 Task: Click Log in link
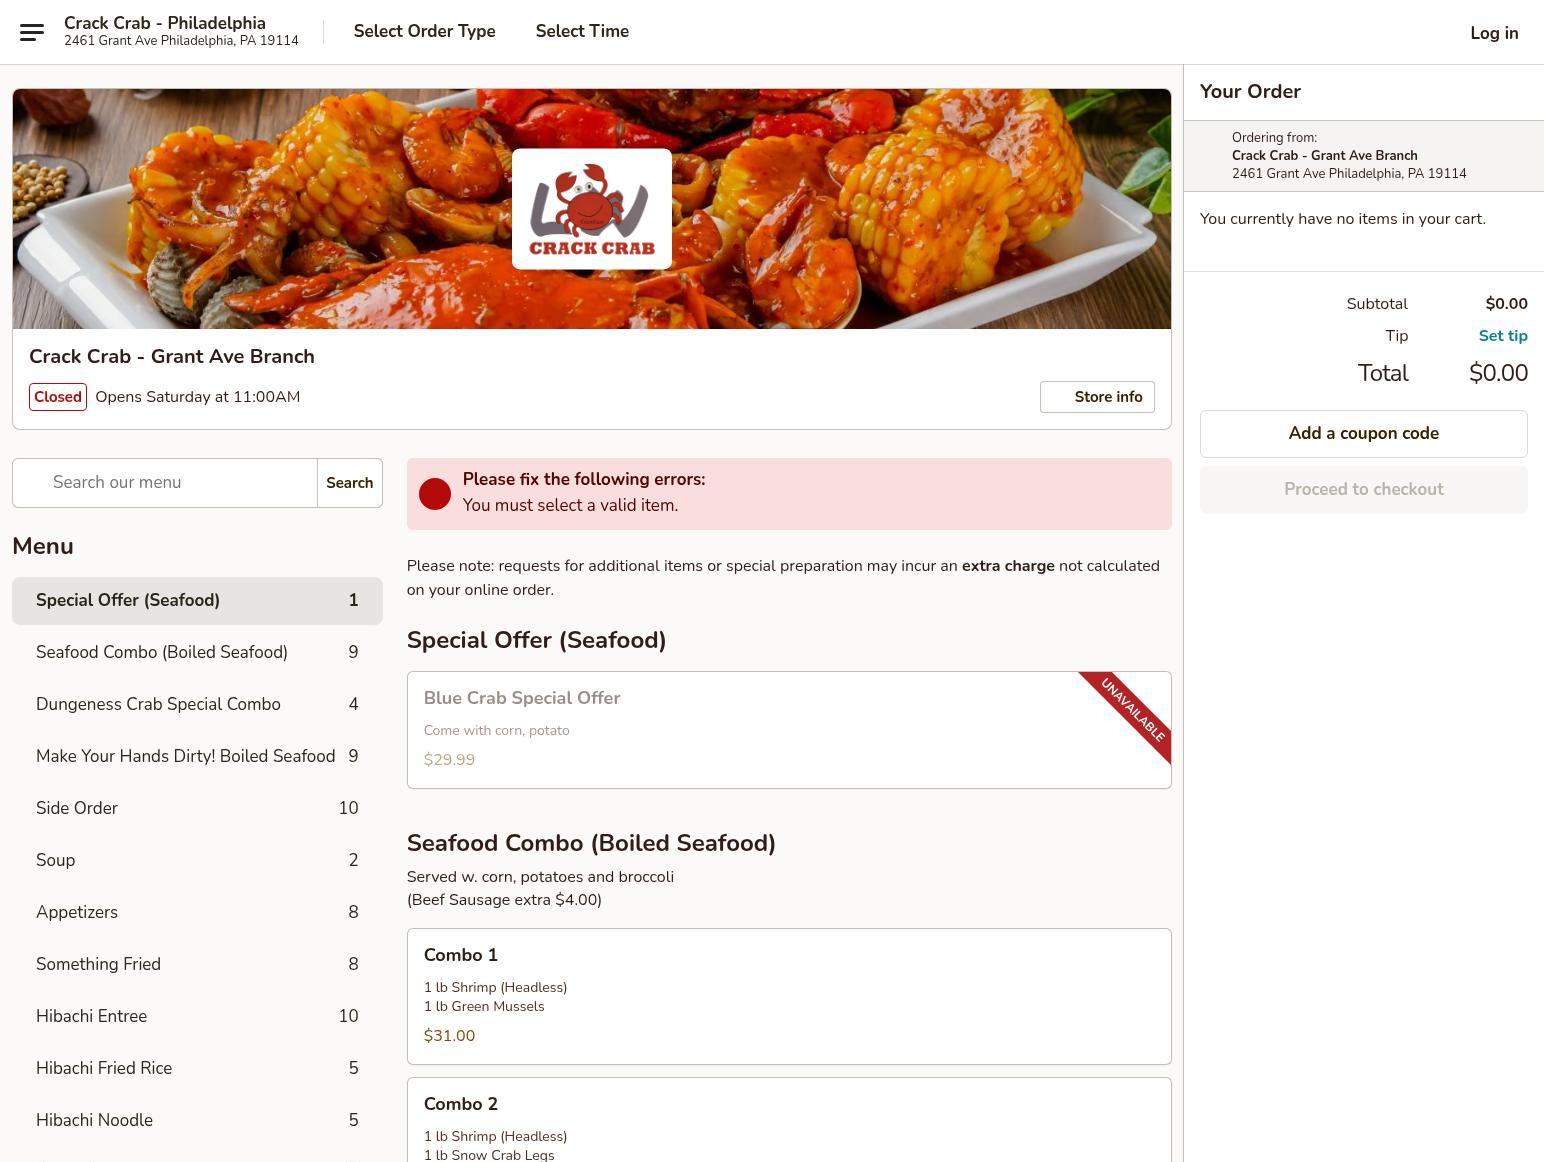[x=1494, y=33]
